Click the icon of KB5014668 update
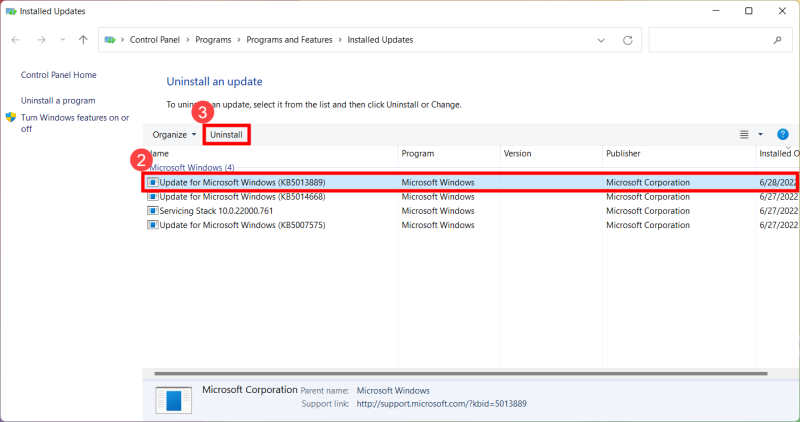Viewport: 800px width, 422px height. click(x=153, y=196)
